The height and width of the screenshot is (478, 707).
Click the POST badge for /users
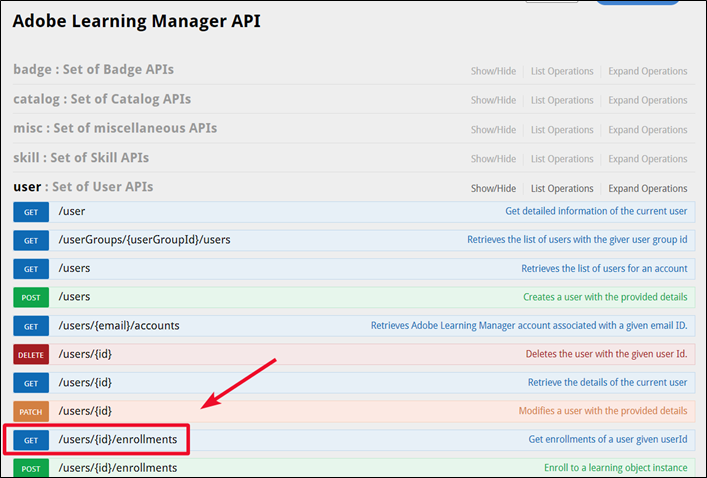30,298
